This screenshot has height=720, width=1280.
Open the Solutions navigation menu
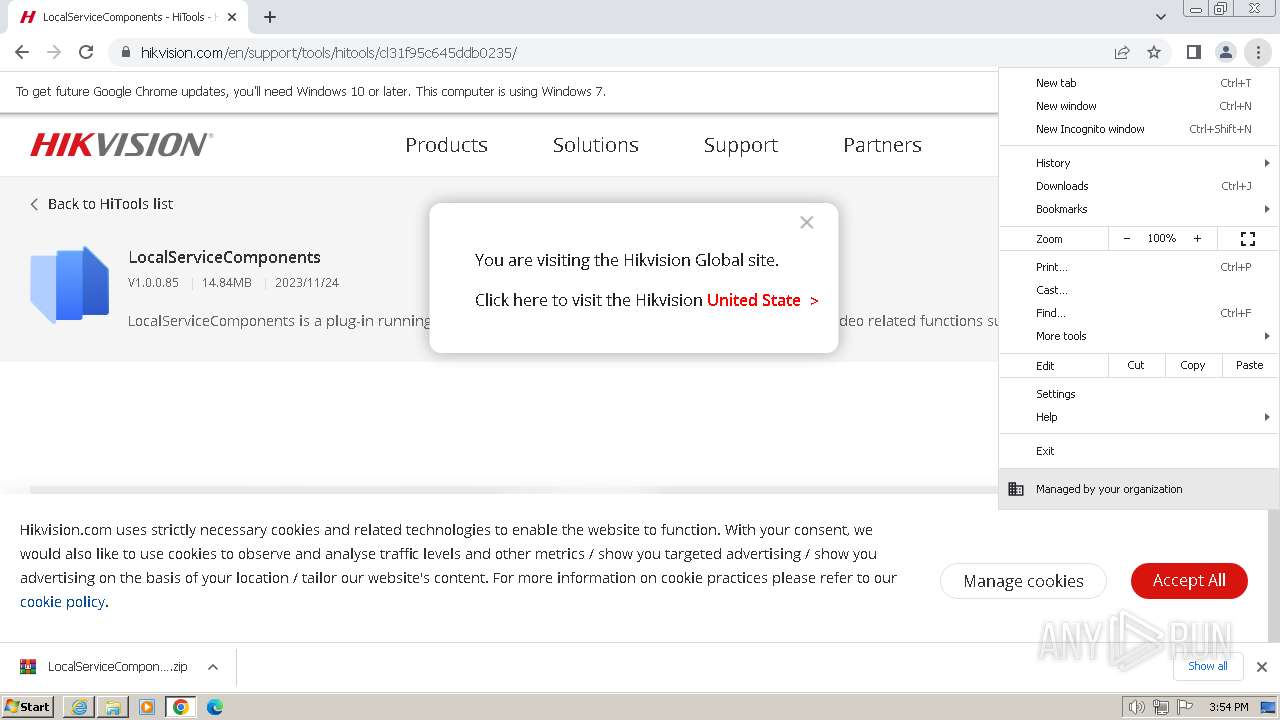tap(595, 145)
